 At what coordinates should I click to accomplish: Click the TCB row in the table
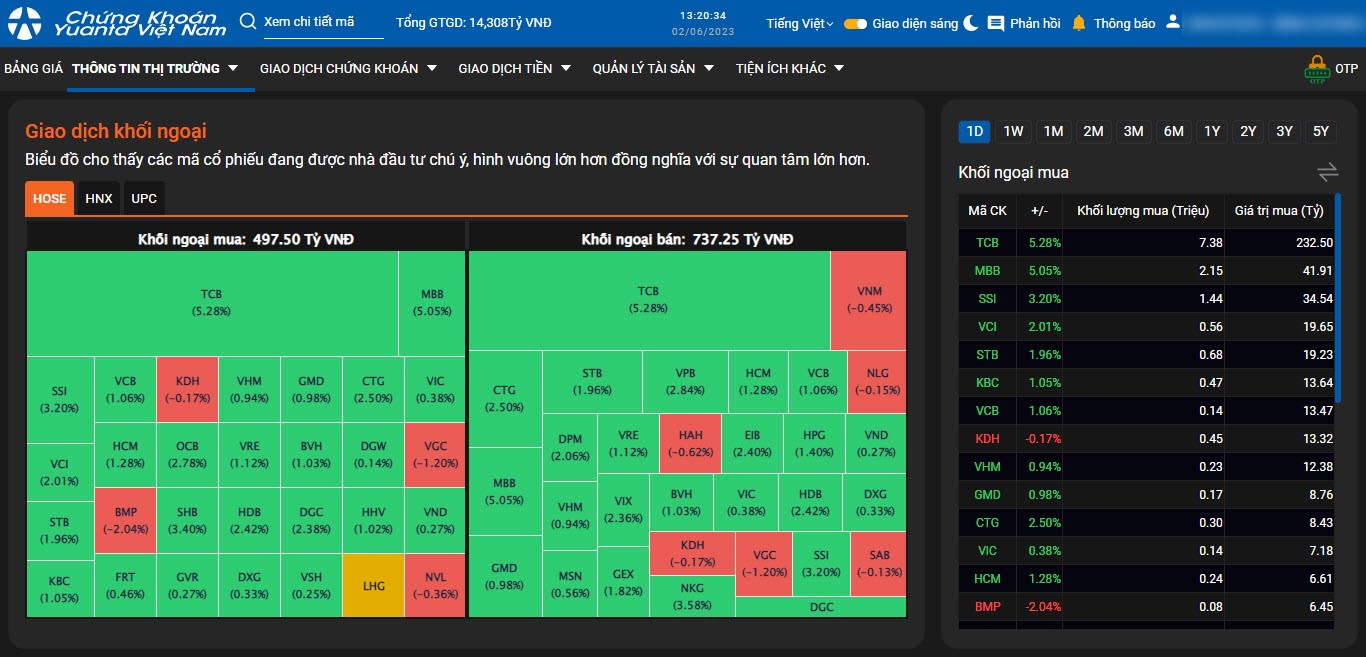[1146, 242]
